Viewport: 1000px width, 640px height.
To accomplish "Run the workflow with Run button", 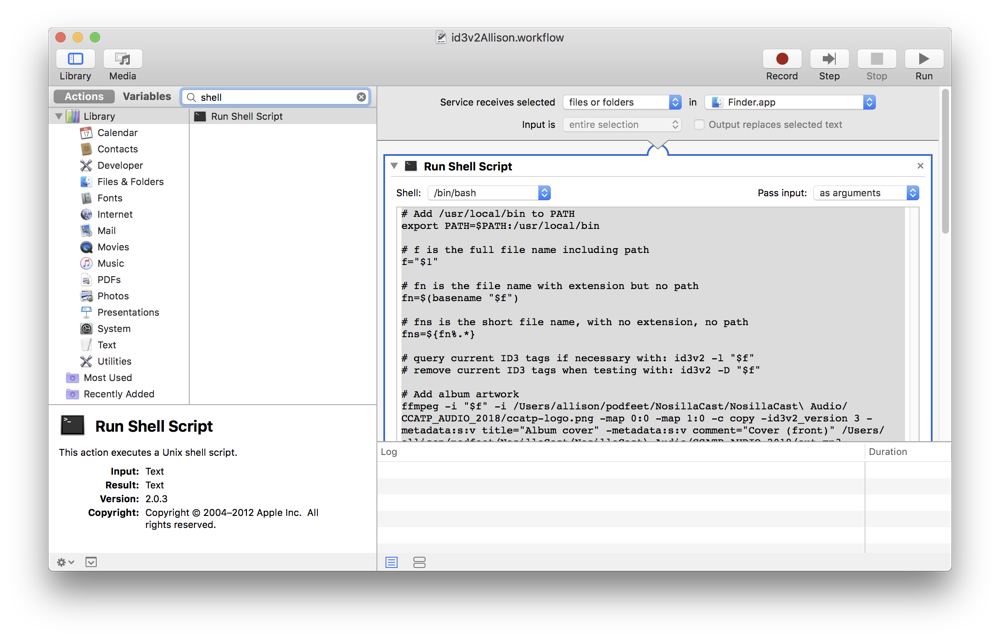I will [923, 60].
